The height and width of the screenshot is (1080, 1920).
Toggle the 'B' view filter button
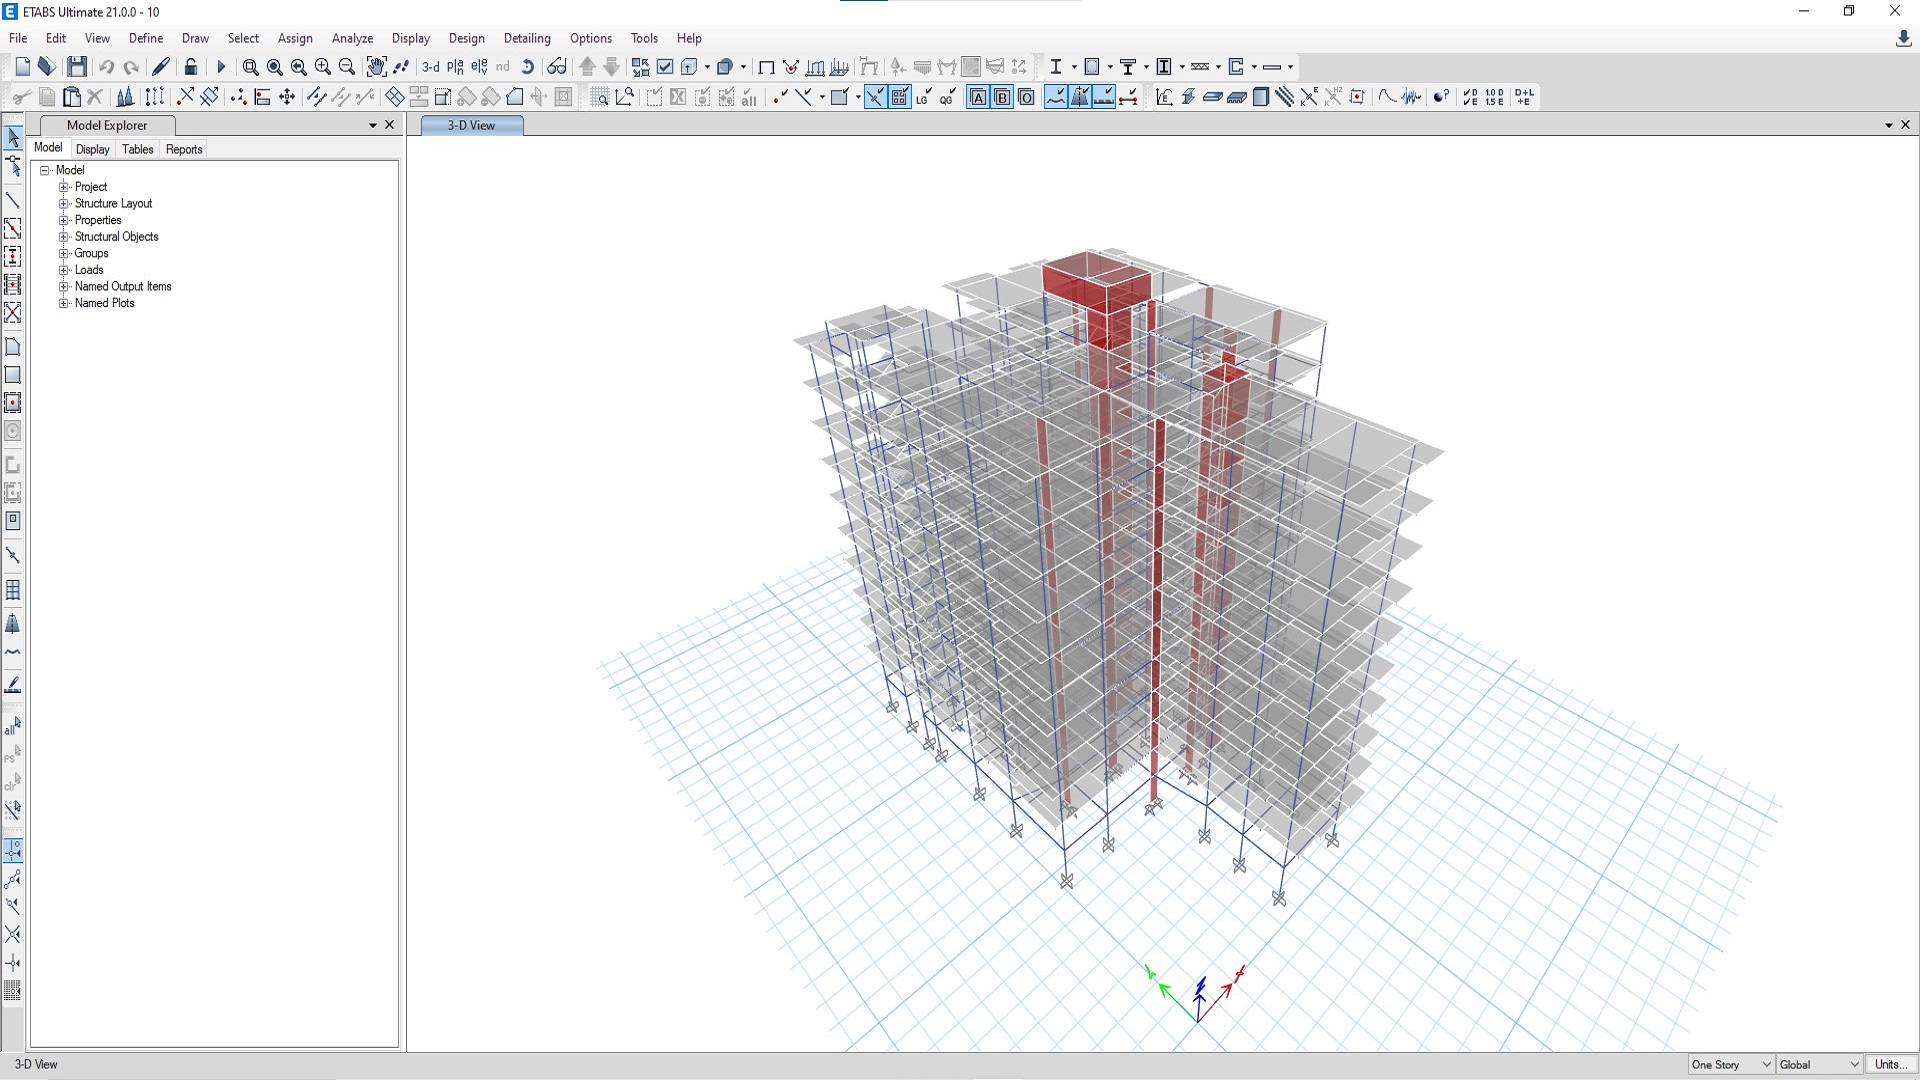pos(1002,97)
